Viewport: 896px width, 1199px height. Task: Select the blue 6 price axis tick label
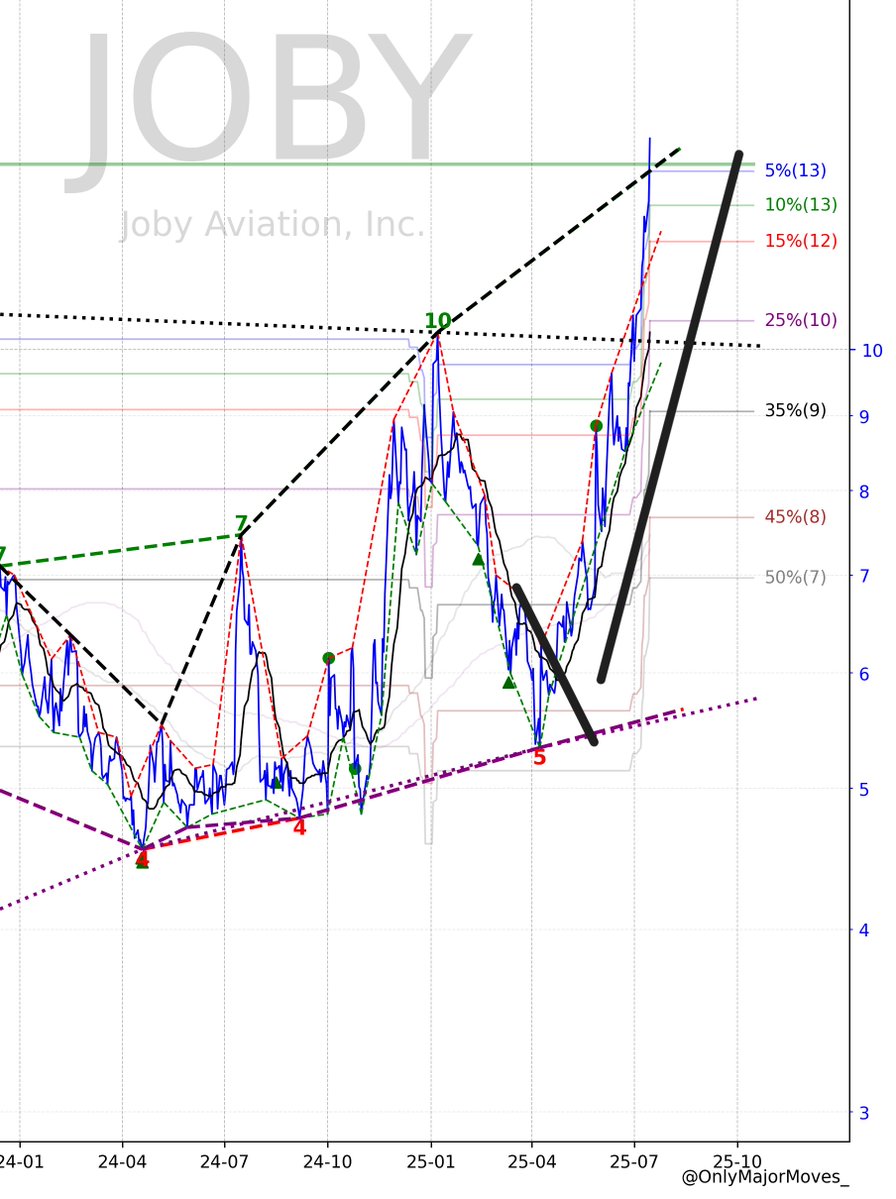pos(864,674)
